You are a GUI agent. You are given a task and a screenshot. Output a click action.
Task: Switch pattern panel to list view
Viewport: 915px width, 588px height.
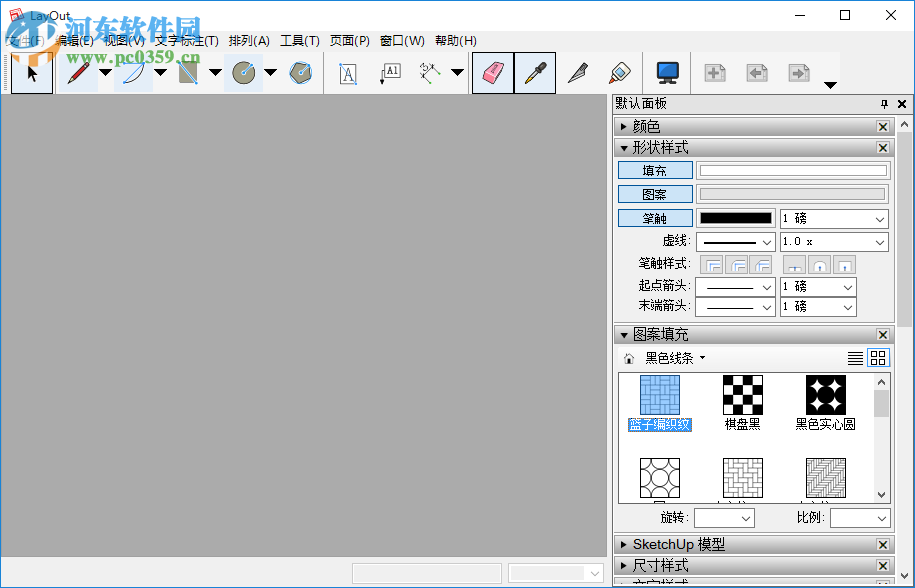coord(857,357)
